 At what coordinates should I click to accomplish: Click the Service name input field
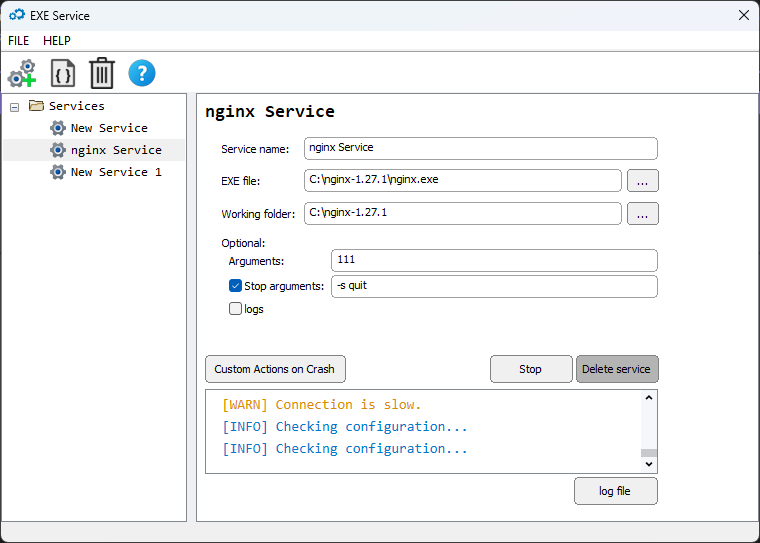point(481,148)
